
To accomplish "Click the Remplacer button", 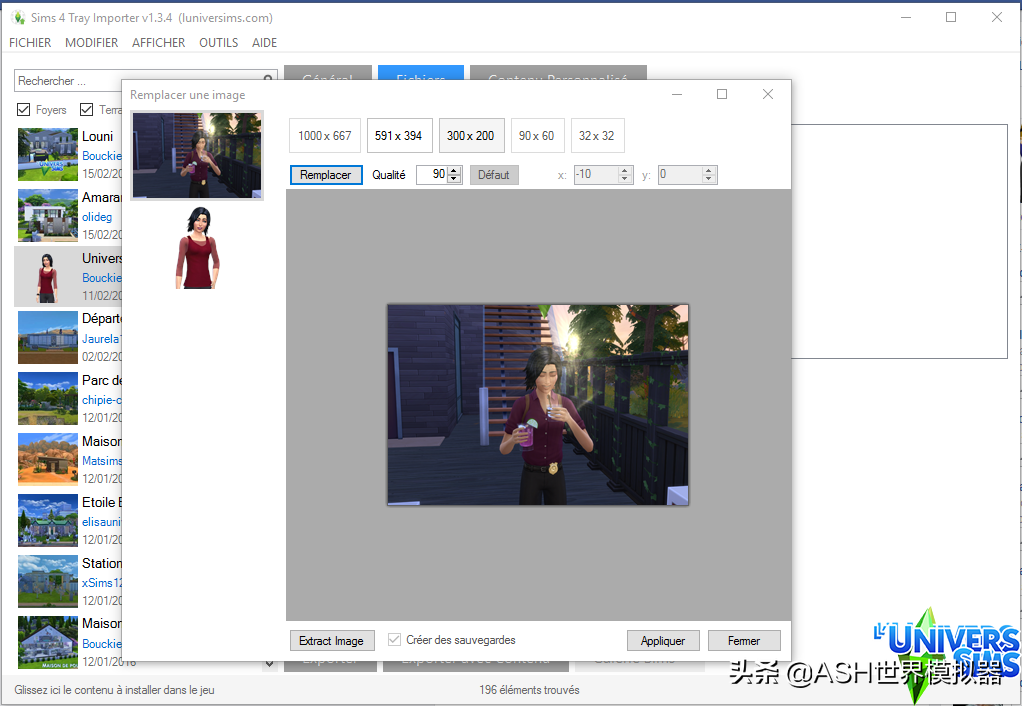I will 326,175.
